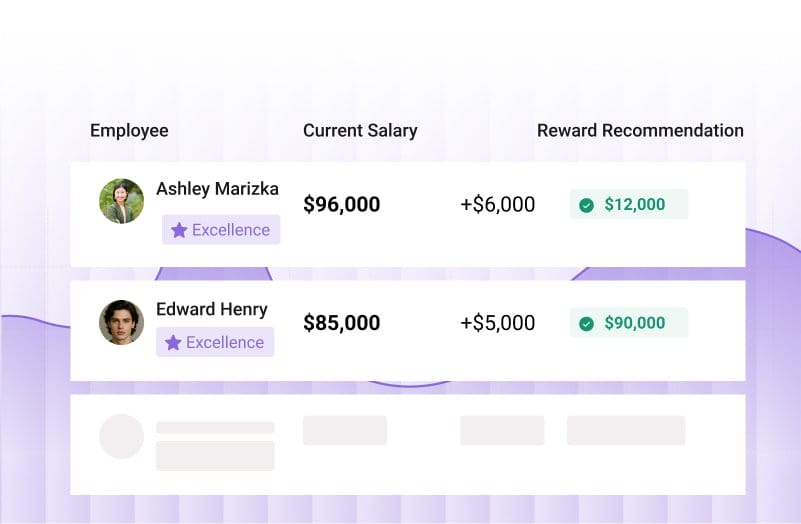
Task: Click Edward Henry's profile photo
Action: pos(121,323)
